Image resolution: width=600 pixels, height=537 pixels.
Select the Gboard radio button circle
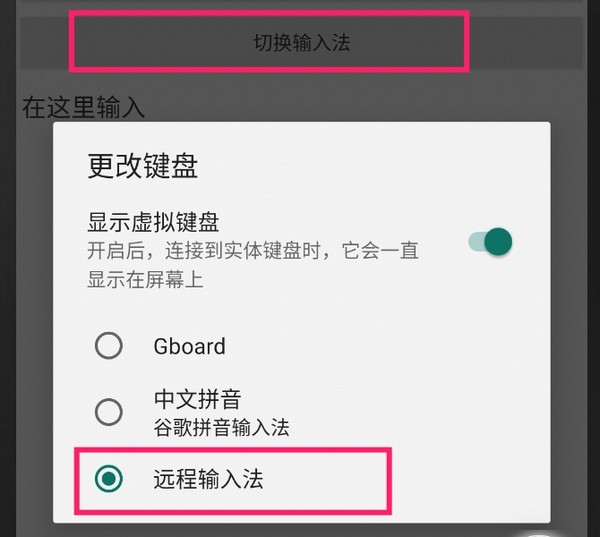[x=108, y=346]
